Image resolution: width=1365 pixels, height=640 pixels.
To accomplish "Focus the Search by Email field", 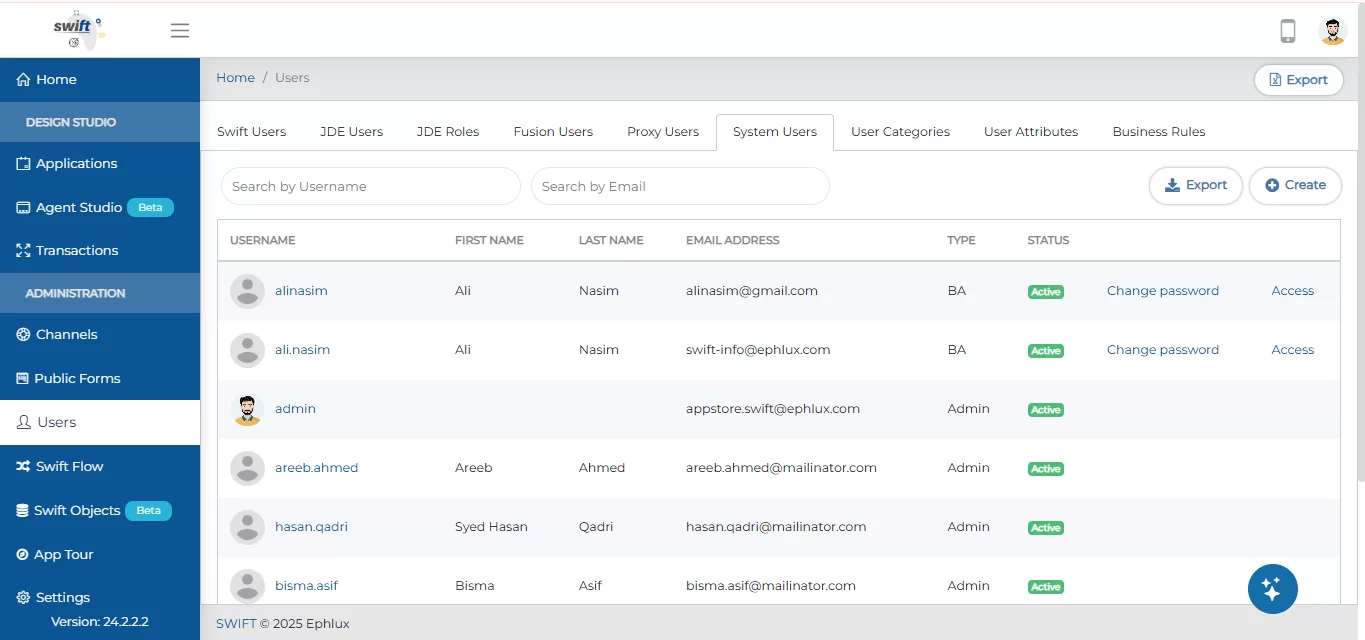I will tap(680, 186).
